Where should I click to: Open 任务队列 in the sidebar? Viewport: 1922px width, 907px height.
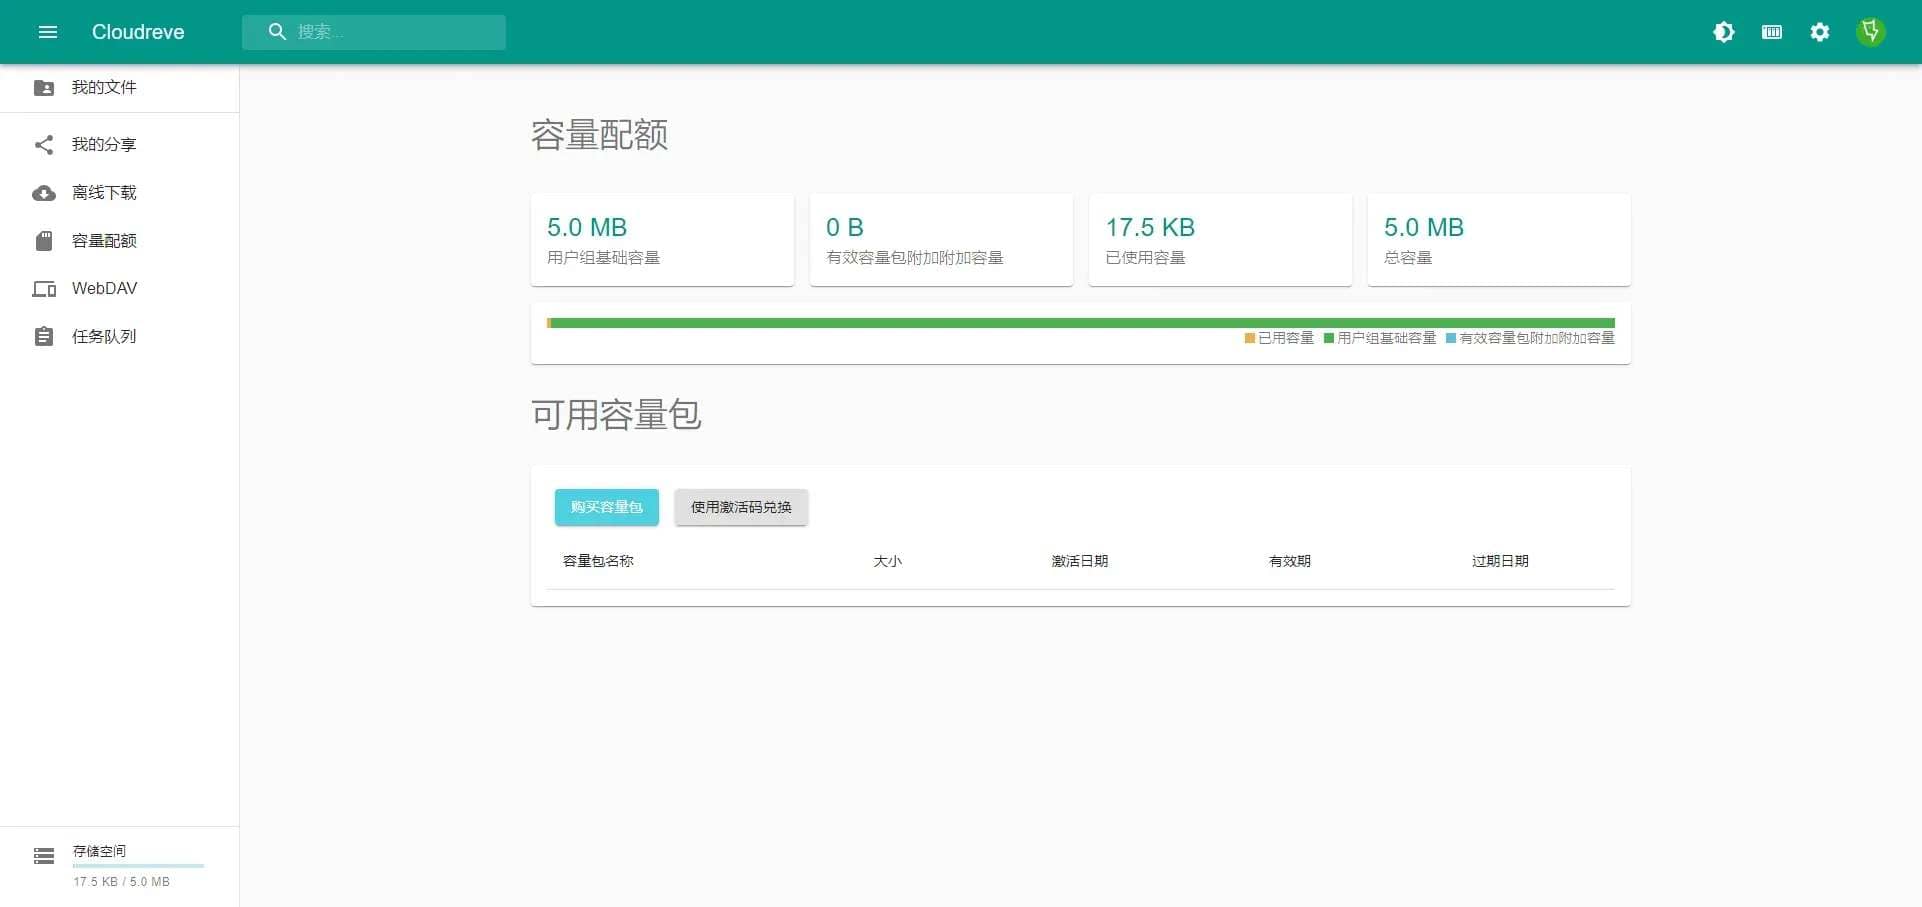[119, 337]
